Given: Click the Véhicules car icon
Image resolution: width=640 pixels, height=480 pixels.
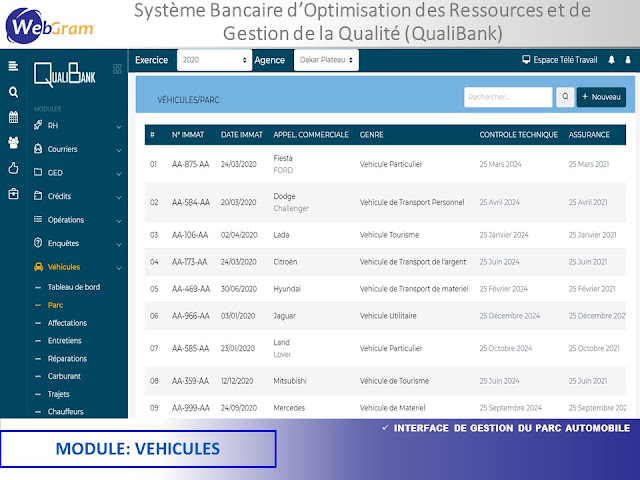Looking at the screenshot, I should tap(38, 267).
